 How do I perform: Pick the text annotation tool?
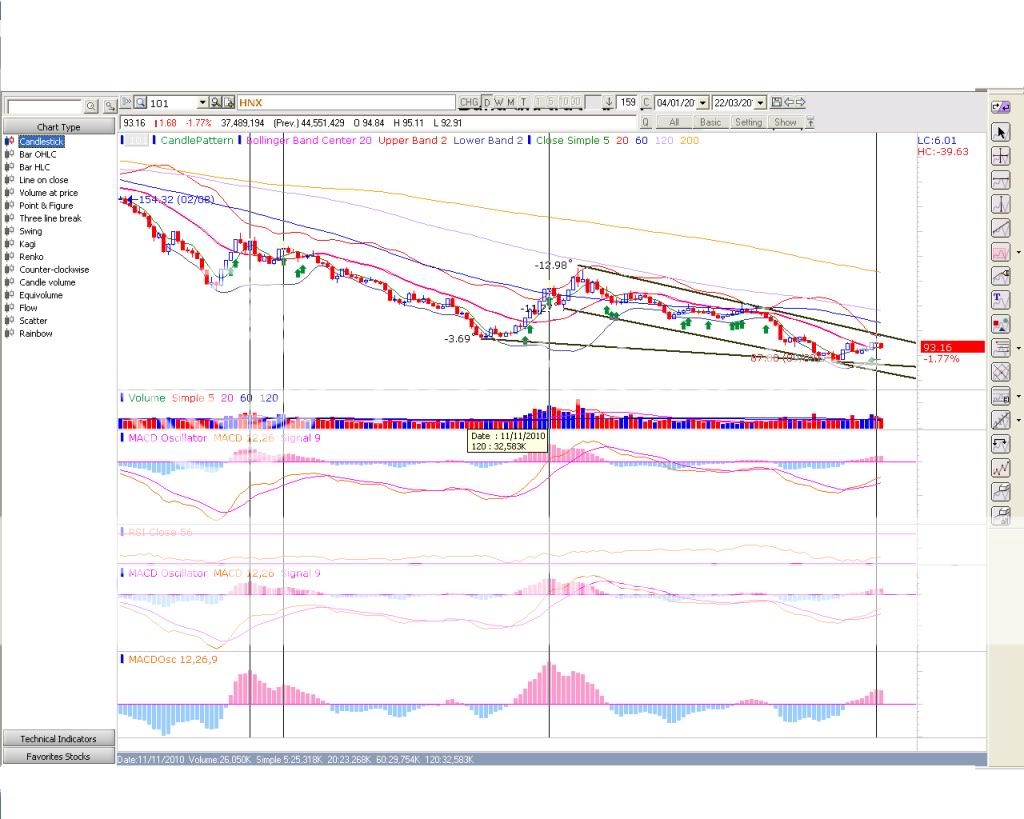1000,299
